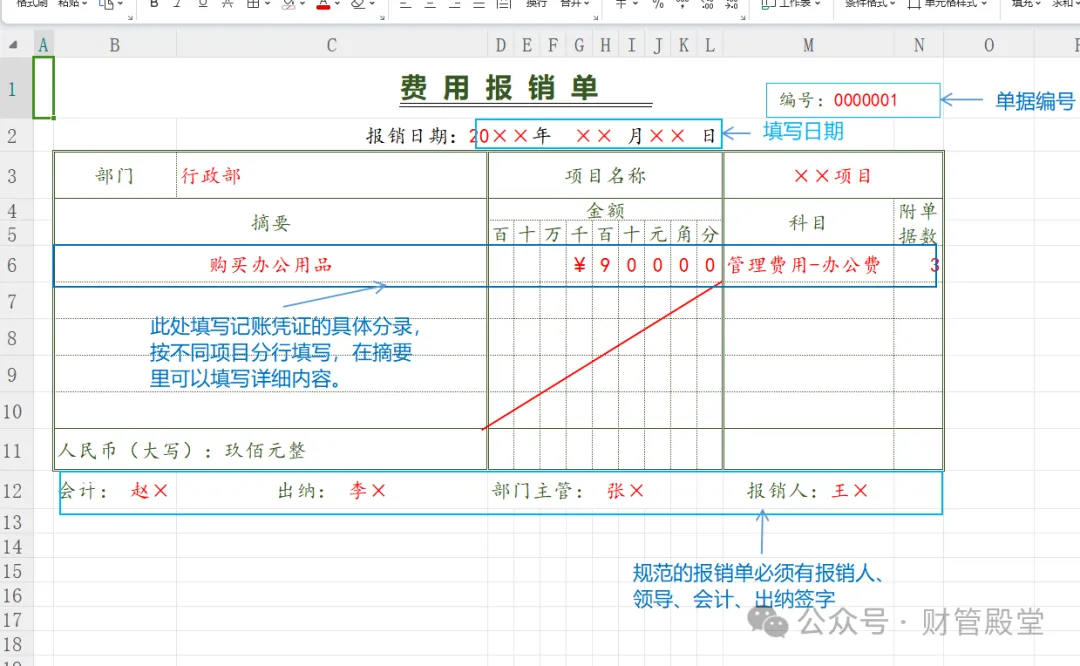Click the title 费用报销单
Image resolution: width=1080 pixels, height=666 pixels.
click(x=499, y=88)
